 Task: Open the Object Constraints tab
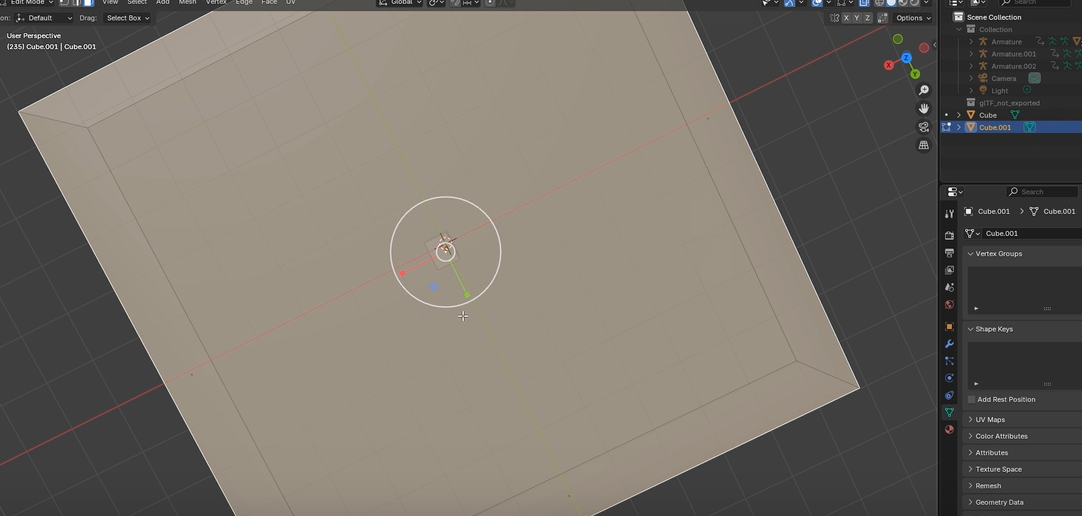pos(950,395)
